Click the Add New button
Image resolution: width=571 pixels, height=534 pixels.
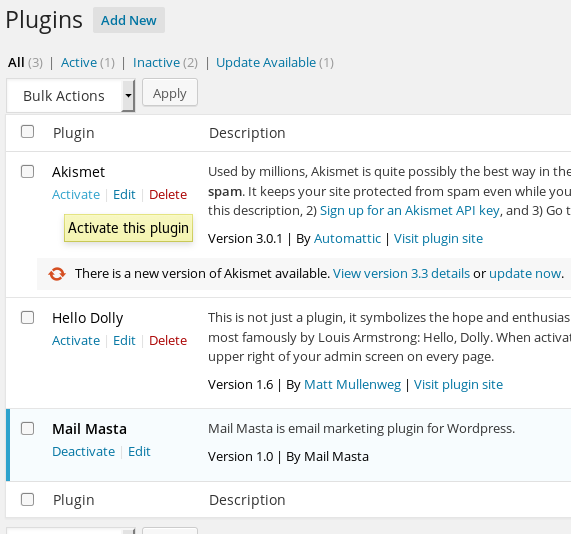(129, 20)
